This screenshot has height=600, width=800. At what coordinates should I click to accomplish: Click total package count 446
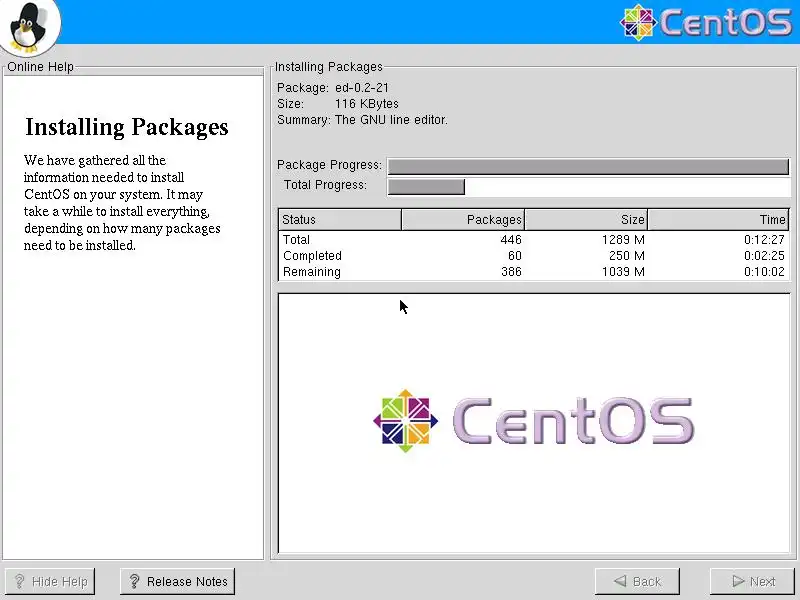pos(511,240)
